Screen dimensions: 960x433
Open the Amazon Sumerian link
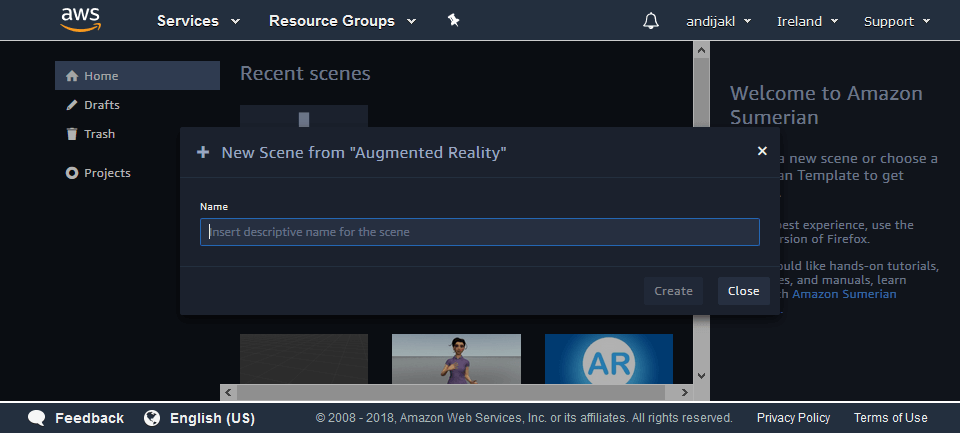click(x=844, y=294)
